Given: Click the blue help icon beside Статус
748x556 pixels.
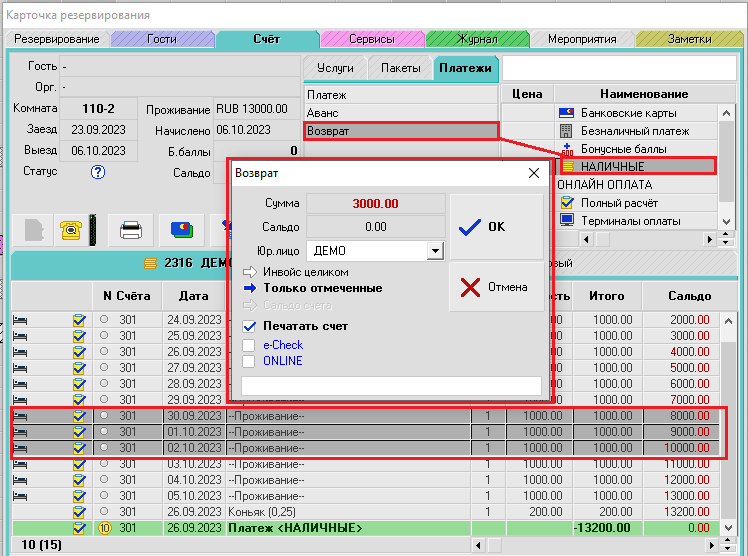Looking at the screenshot, I should (x=98, y=172).
